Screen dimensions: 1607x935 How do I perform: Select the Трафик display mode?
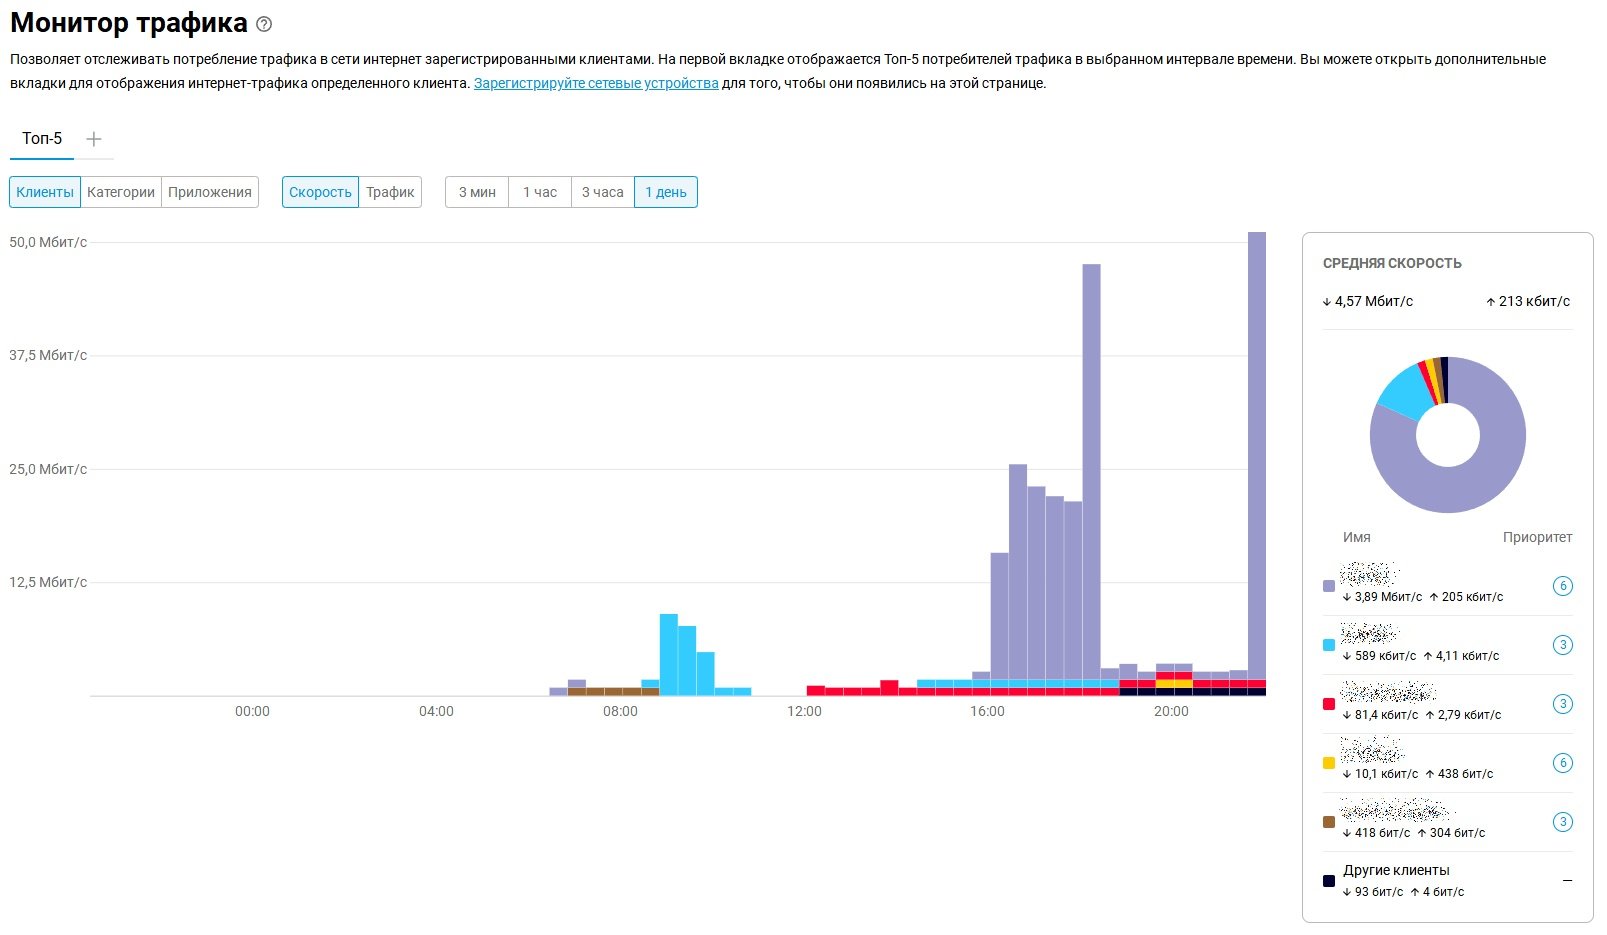[390, 192]
